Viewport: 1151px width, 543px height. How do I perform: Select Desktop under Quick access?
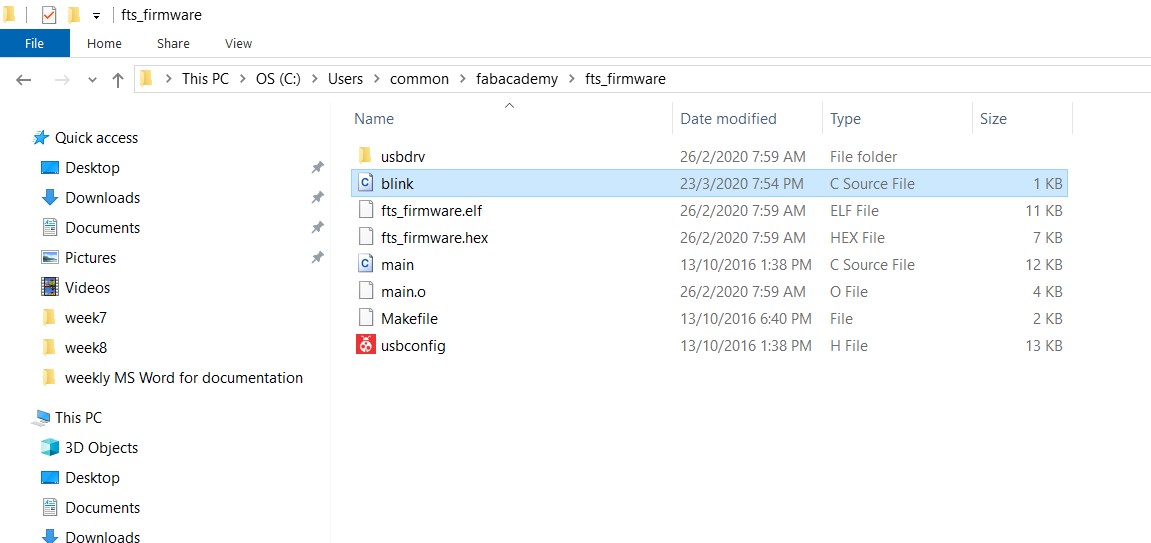(92, 168)
